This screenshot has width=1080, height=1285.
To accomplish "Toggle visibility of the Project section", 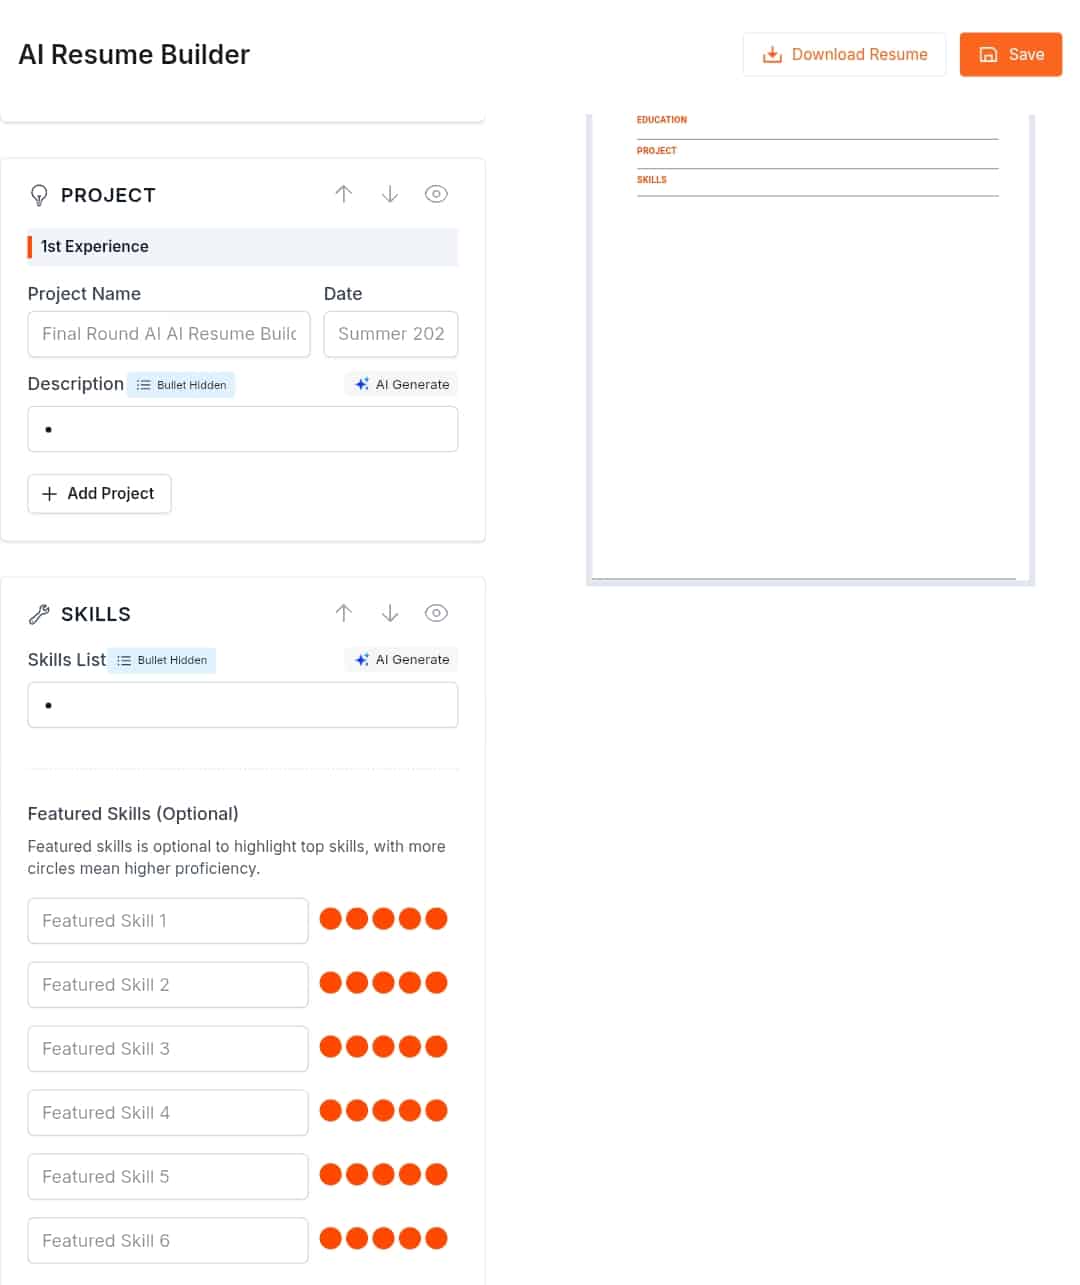I will coord(436,194).
